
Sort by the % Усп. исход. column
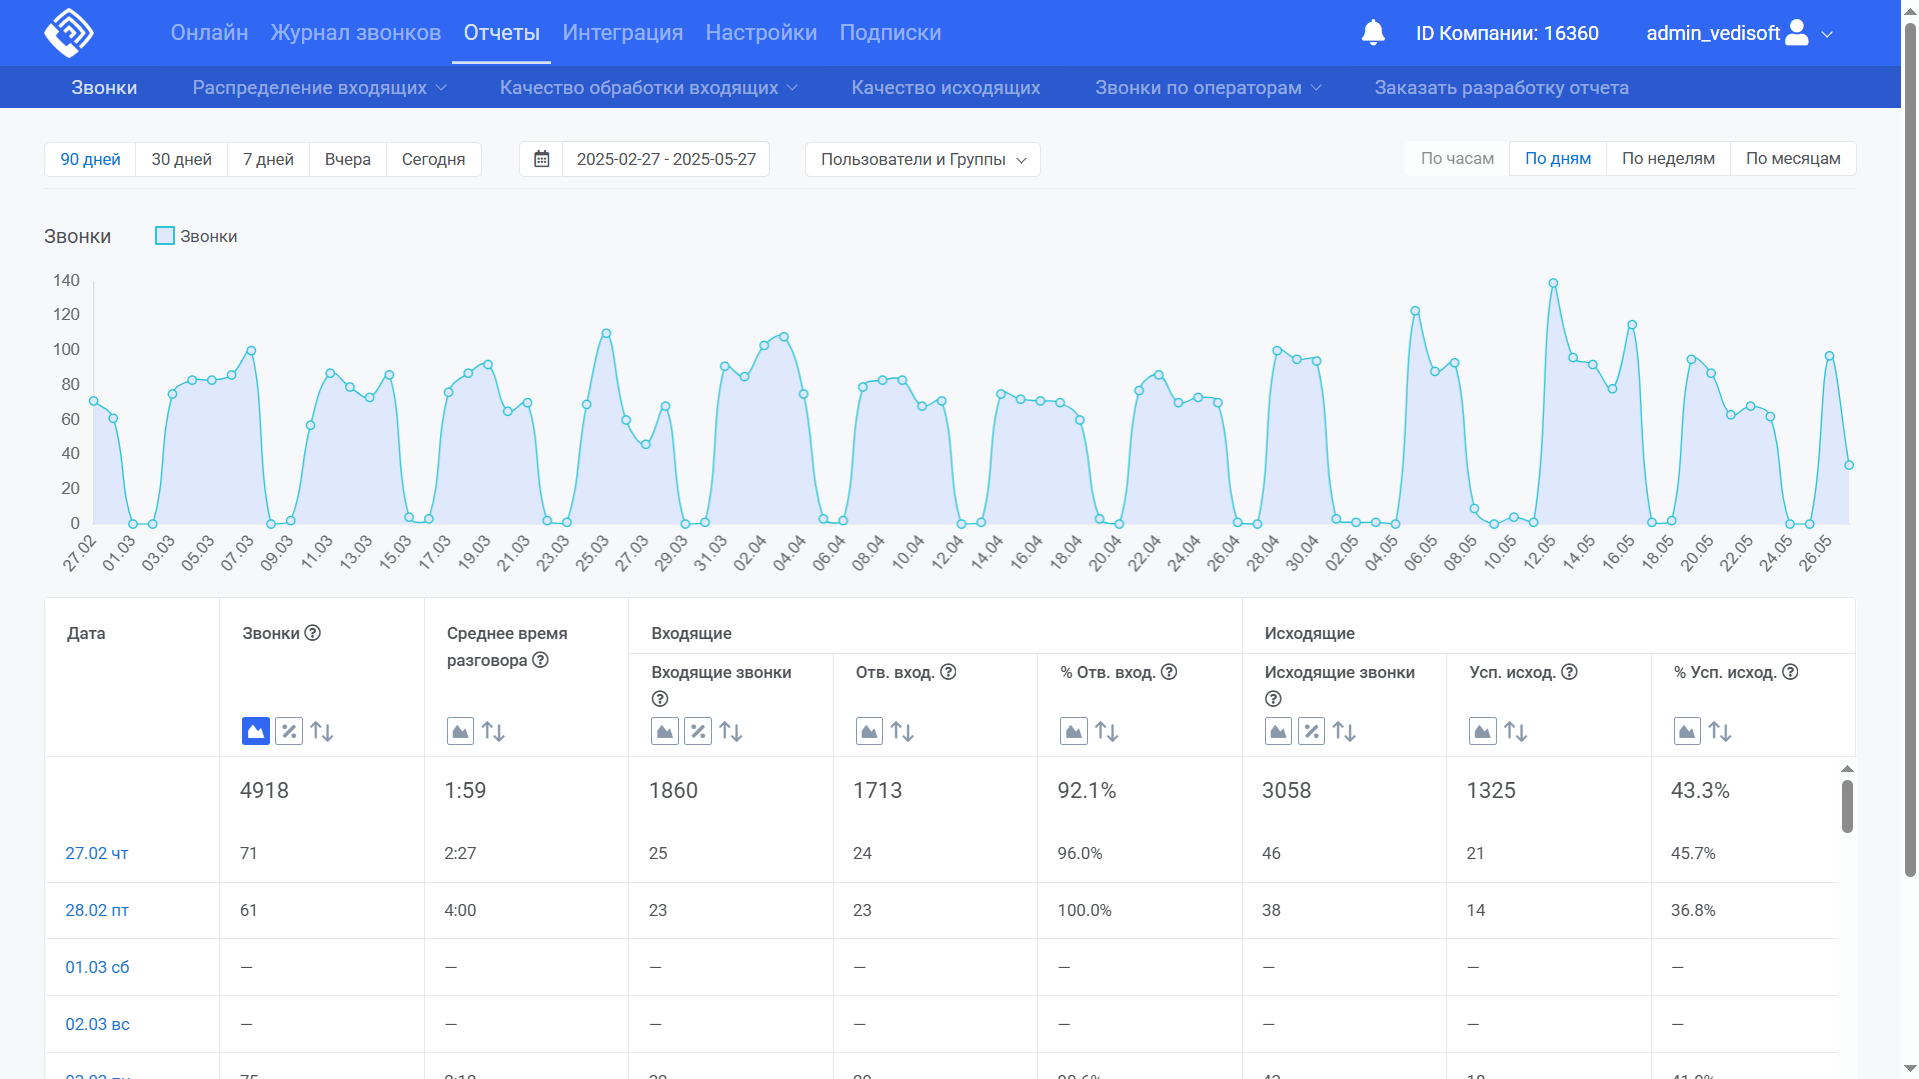point(1720,731)
